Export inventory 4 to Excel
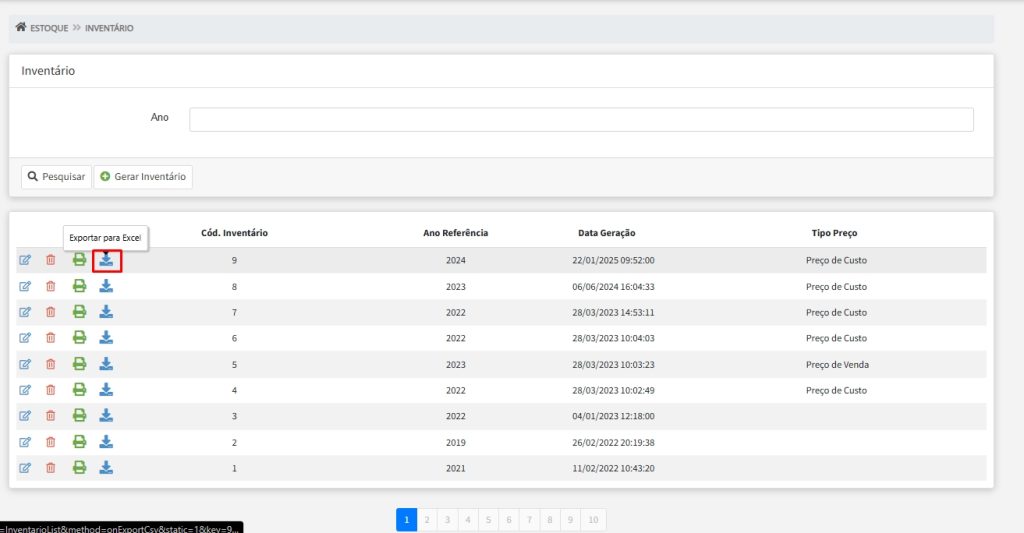This screenshot has width=1024, height=533. [x=106, y=390]
